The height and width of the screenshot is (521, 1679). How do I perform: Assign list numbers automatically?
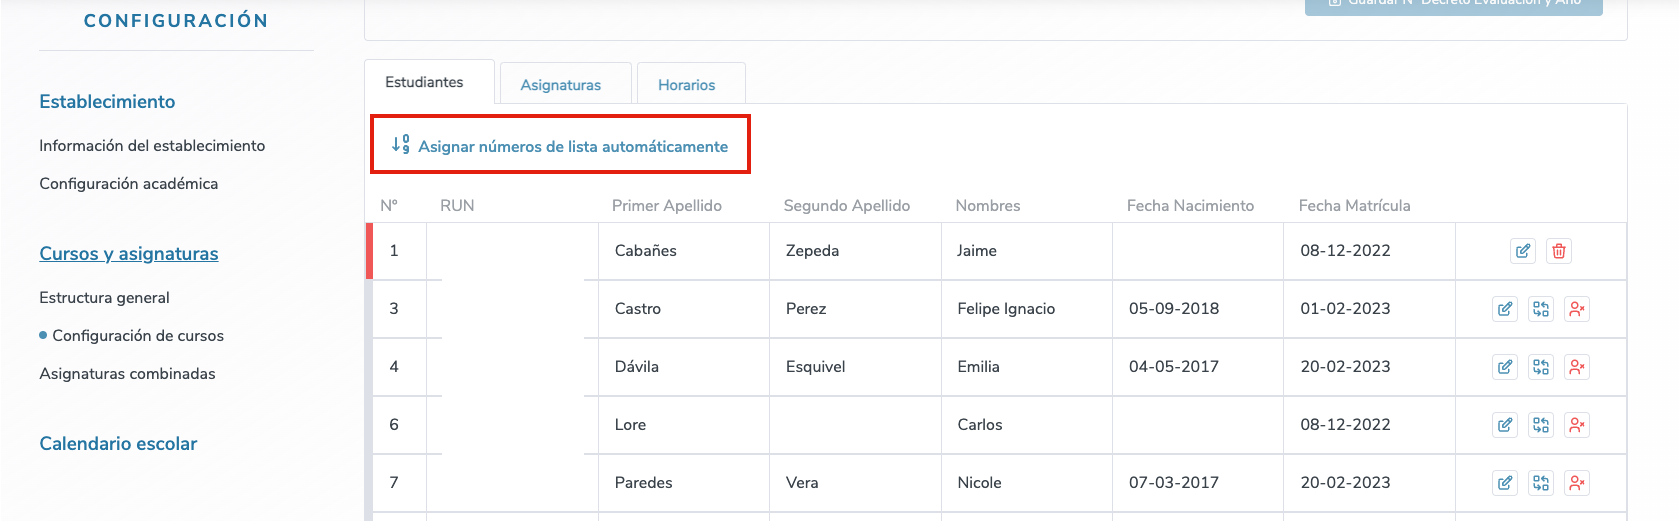coord(560,146)
